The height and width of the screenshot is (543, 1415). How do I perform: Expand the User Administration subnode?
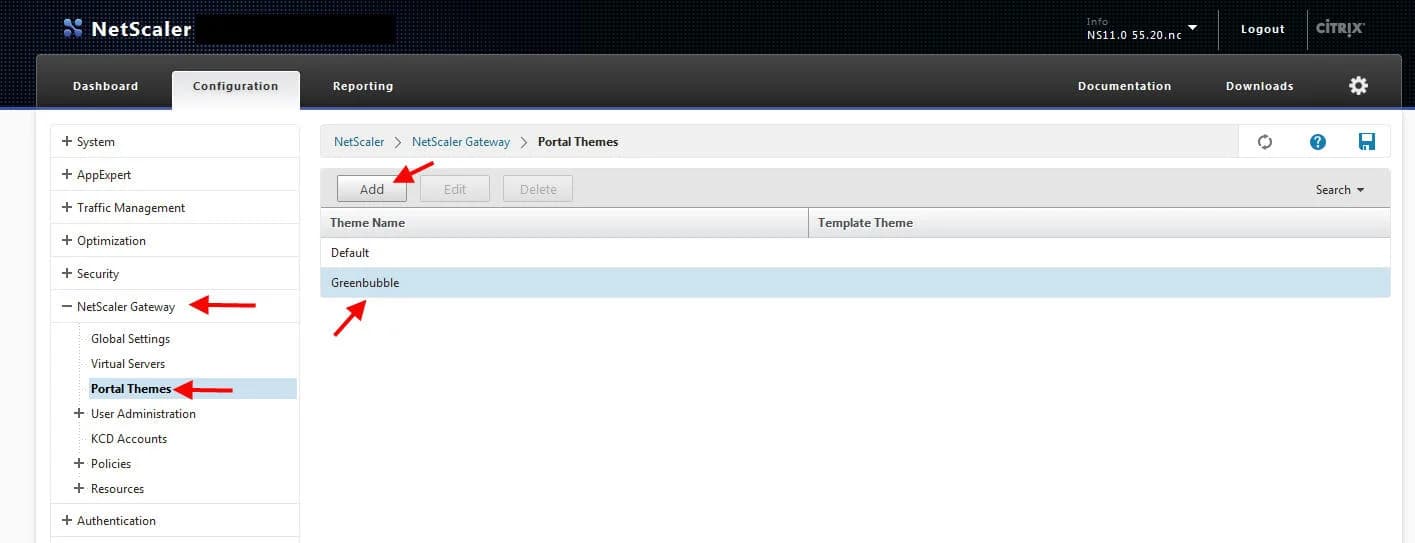click(x=79, y=413)
